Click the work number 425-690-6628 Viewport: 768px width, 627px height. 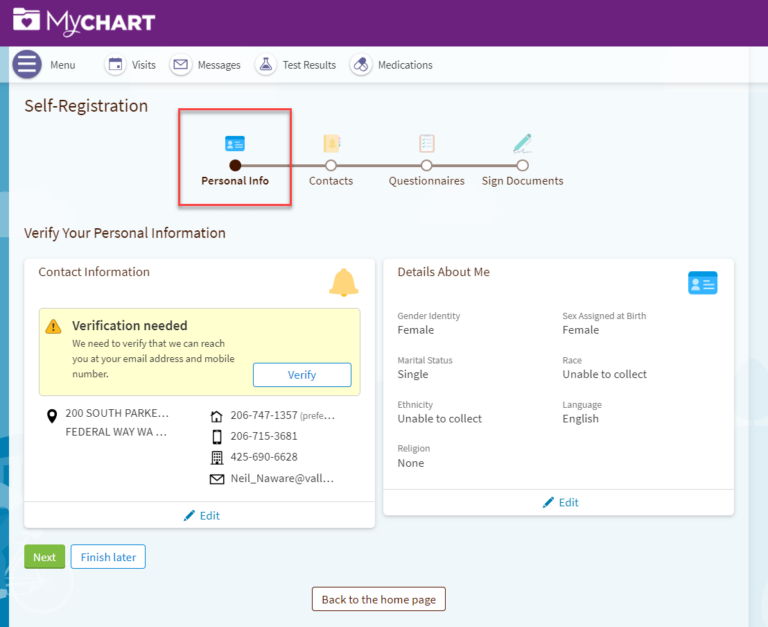(264, 457)
